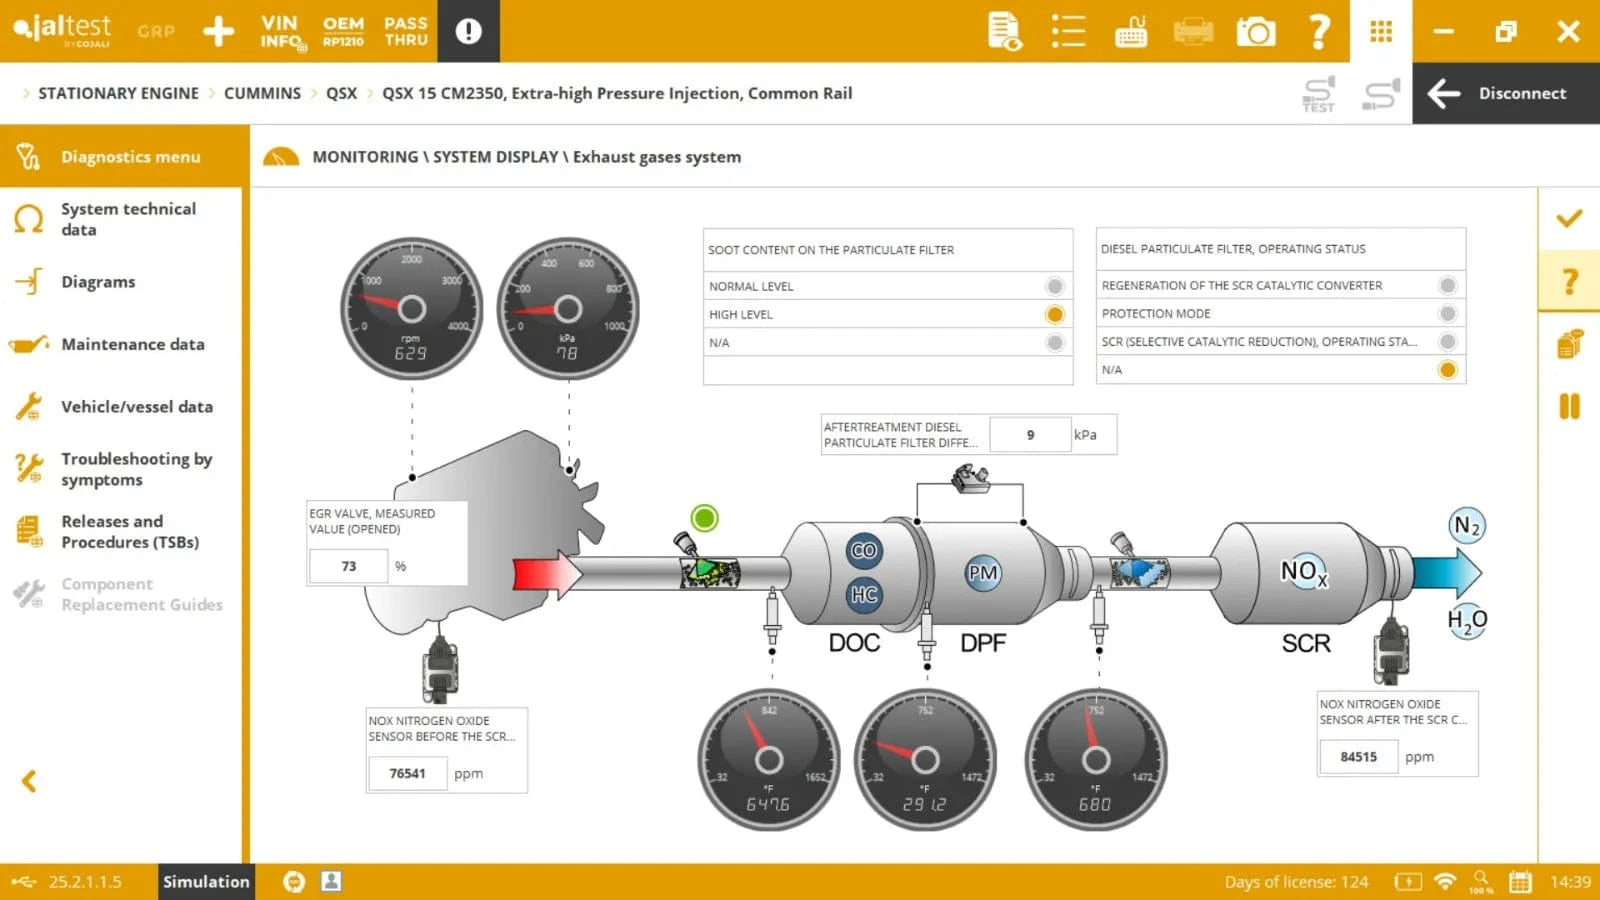Start a new session with the plus icon
1600x900 pixels.
[x=218, y=31]
